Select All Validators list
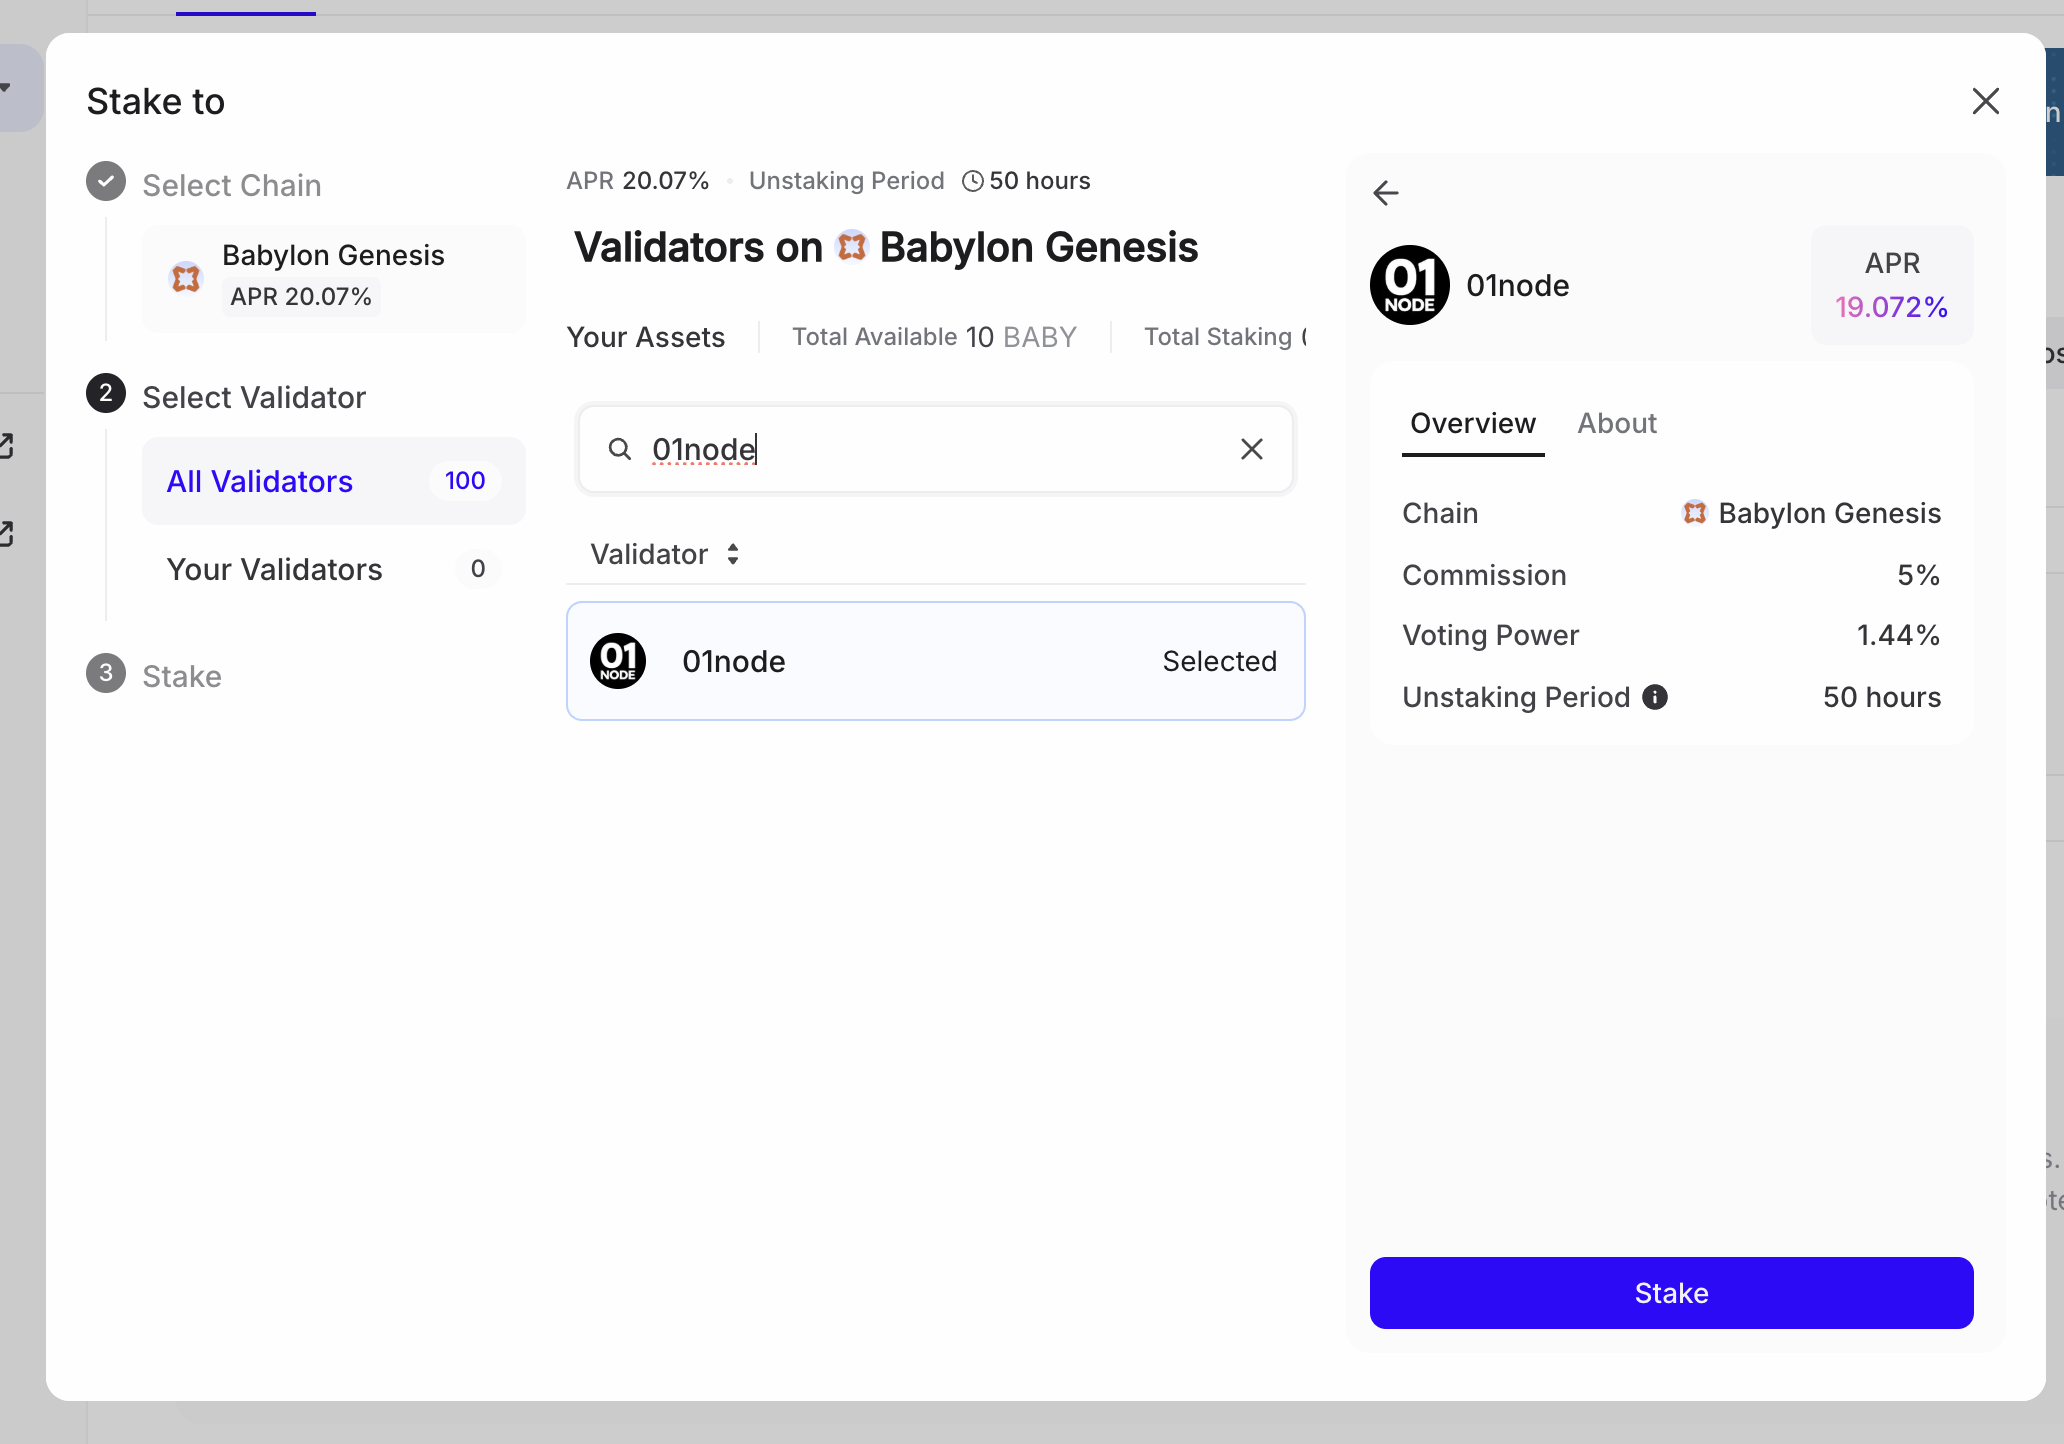This screenshot has width=2064, height=1444. (x=334, y=481)
